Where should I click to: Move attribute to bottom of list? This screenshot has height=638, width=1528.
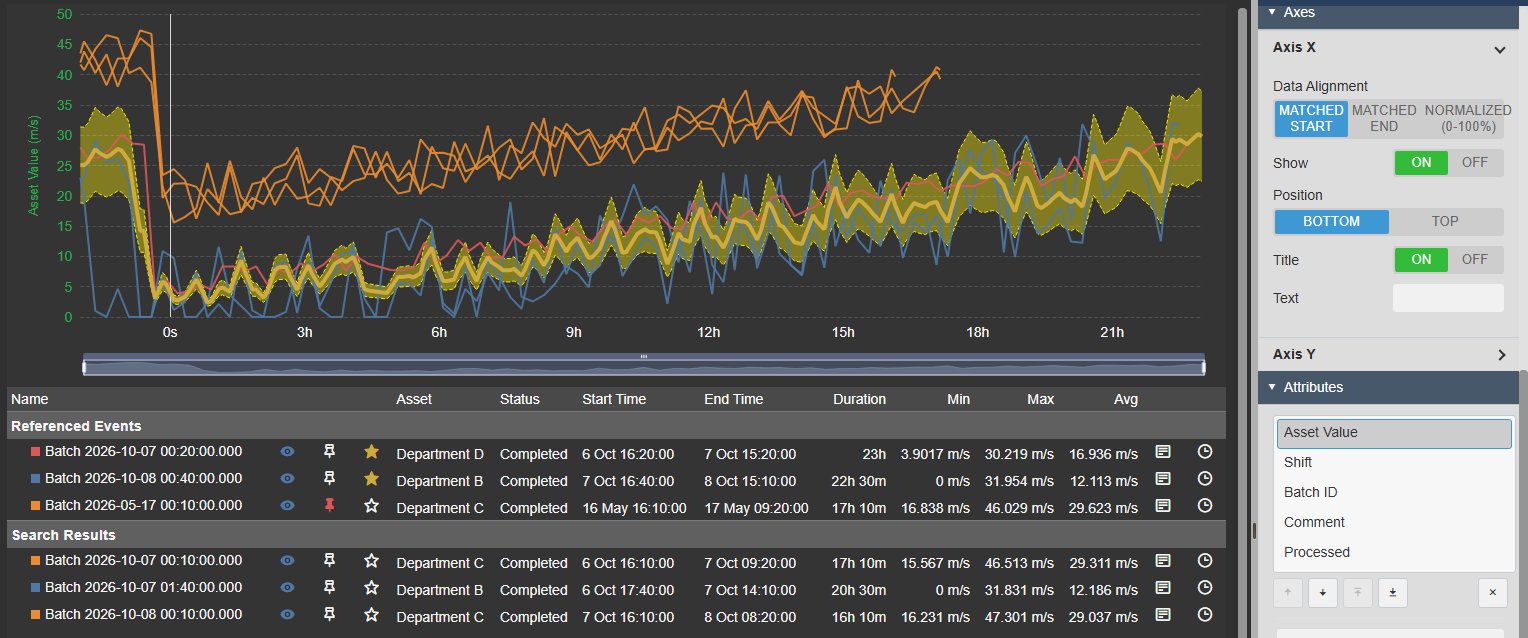coord(1392,593)
